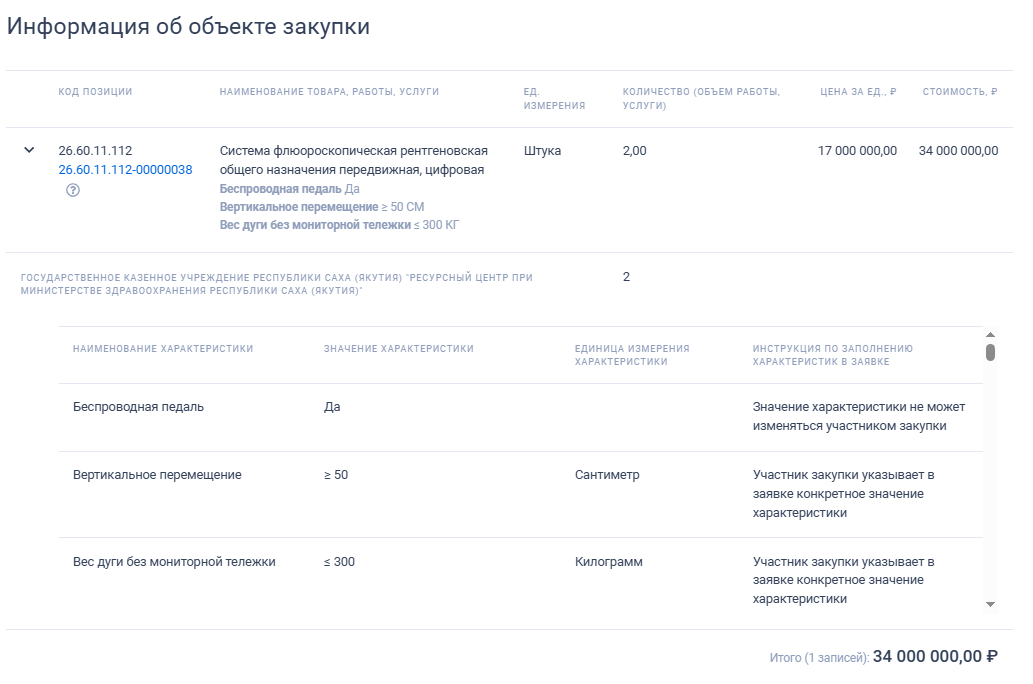Click the summary "Вес дуги без мониторной тележки ≤ 300 КГ"
1033x684 pixels.
coord(339,225)
